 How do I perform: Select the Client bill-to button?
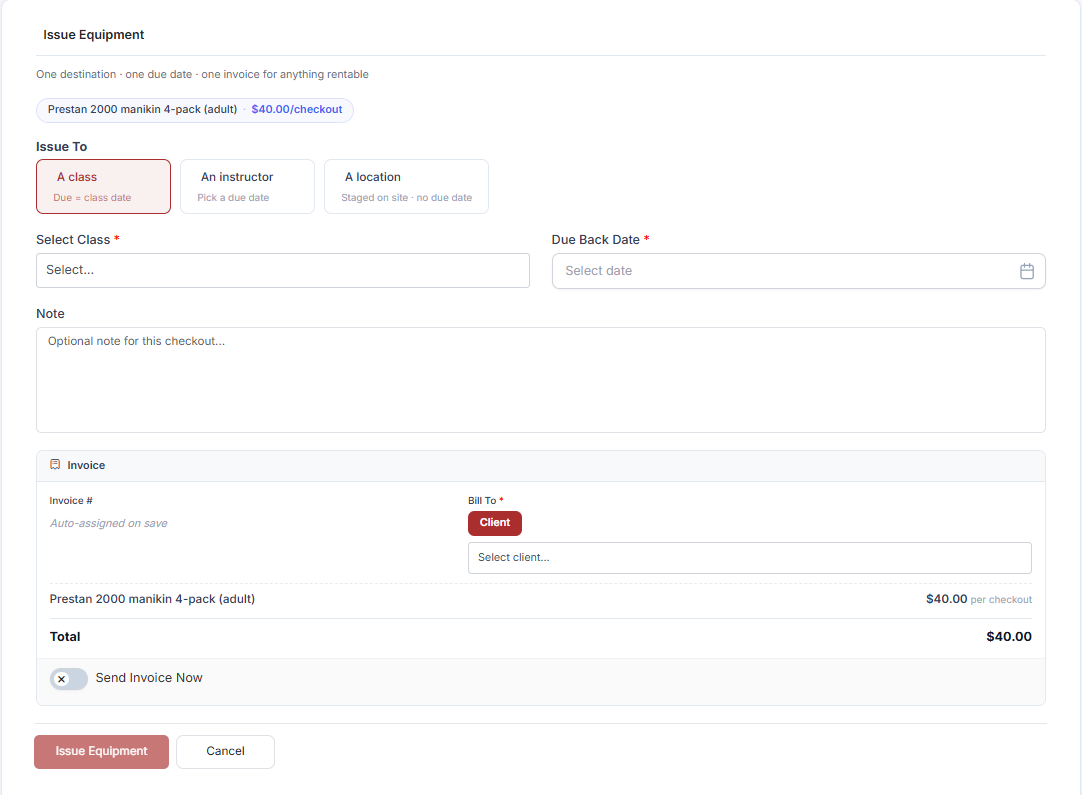click(495, 522)
